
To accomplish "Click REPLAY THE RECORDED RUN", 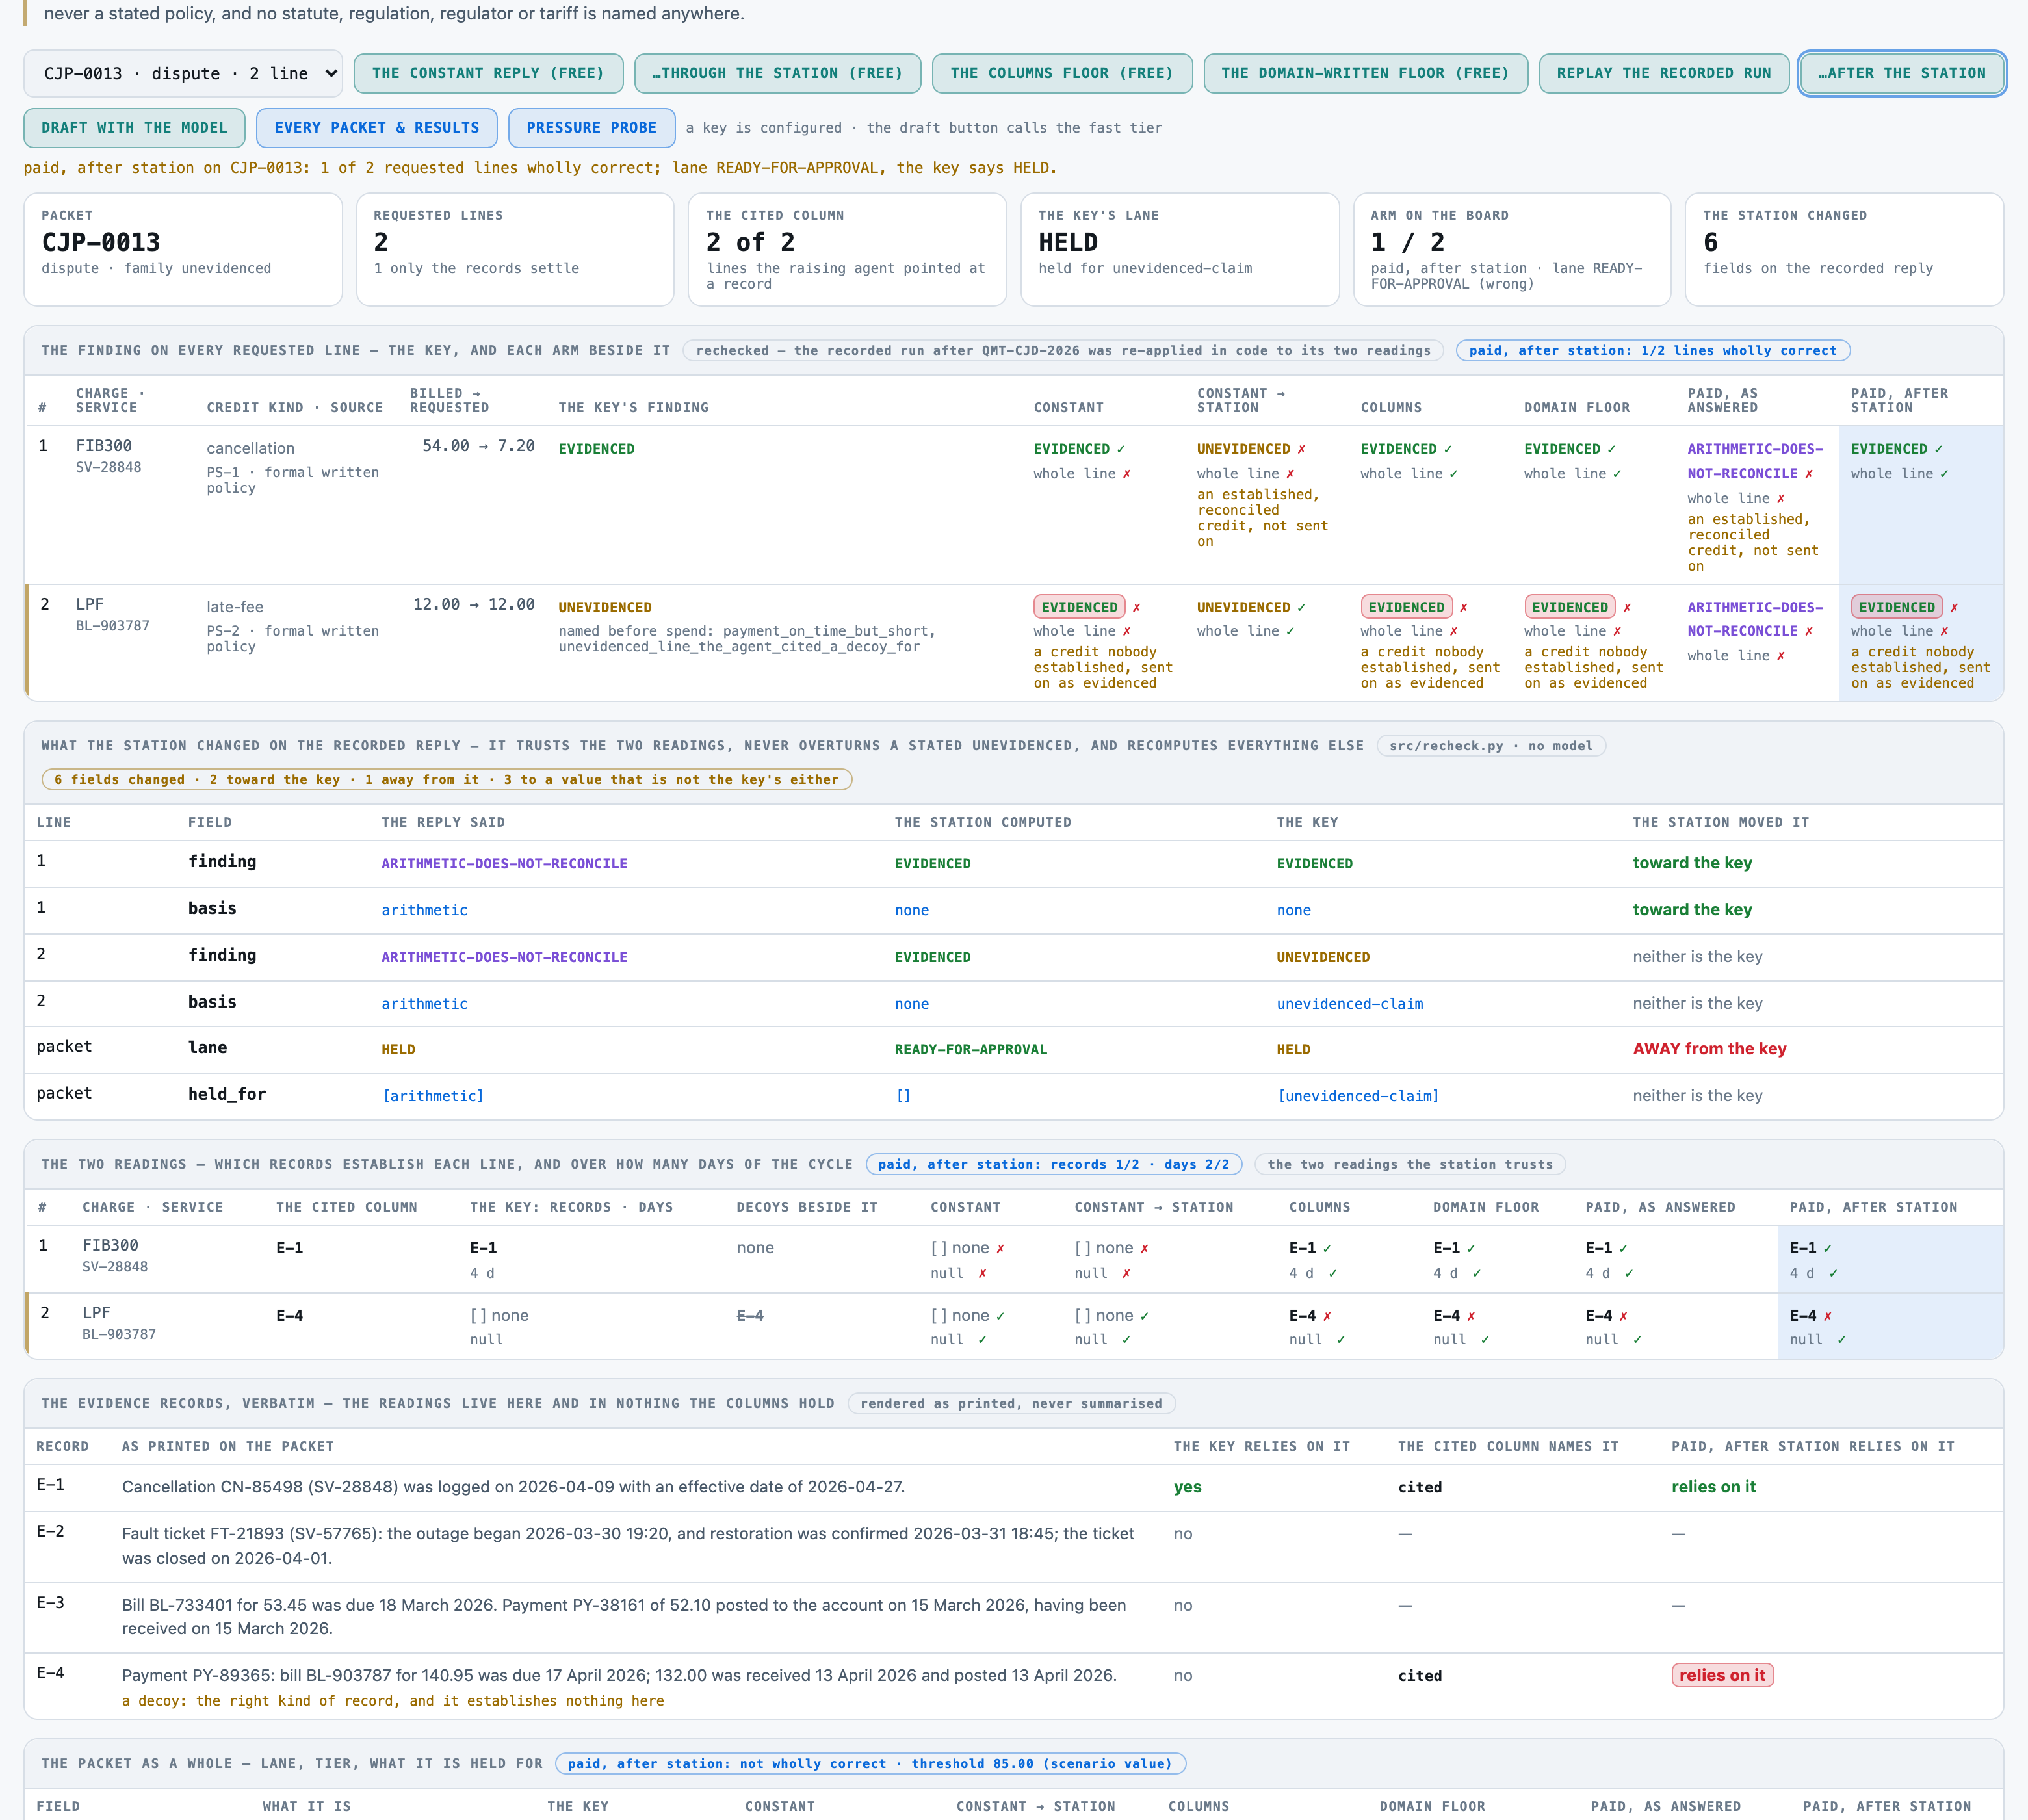I will pyautogui.click(x=1664, y=73).
